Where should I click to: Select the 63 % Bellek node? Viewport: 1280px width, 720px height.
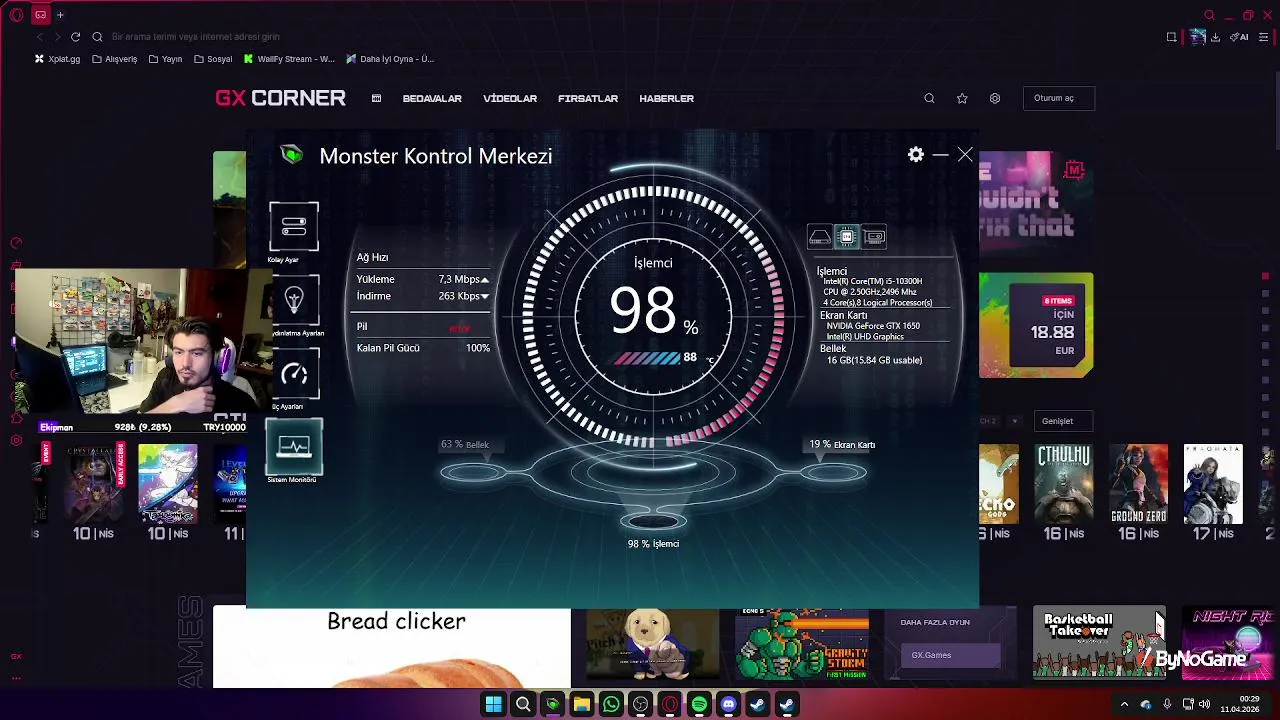pyautogui.click(x=474, y=472)
